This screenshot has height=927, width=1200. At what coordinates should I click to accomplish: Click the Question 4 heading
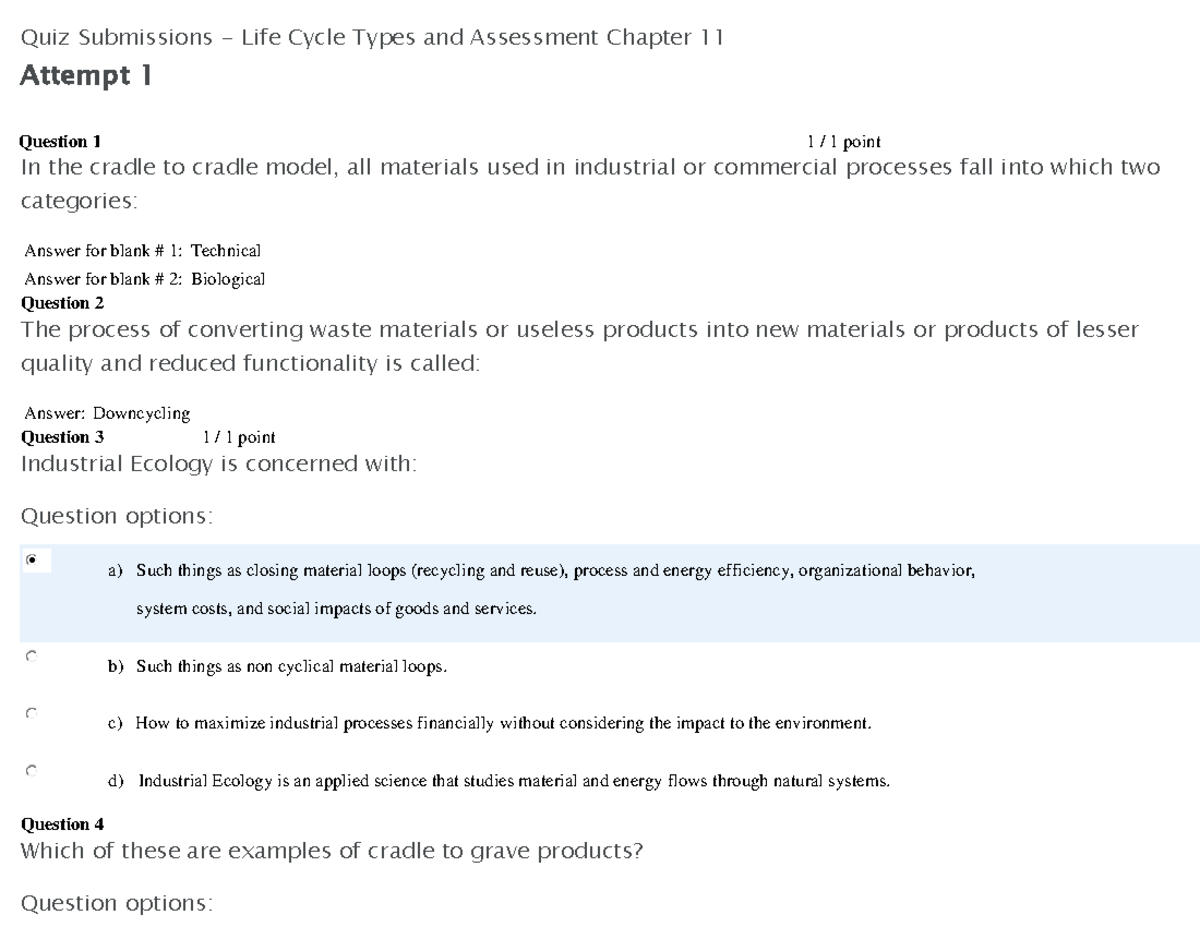click(x=60, y=824)
